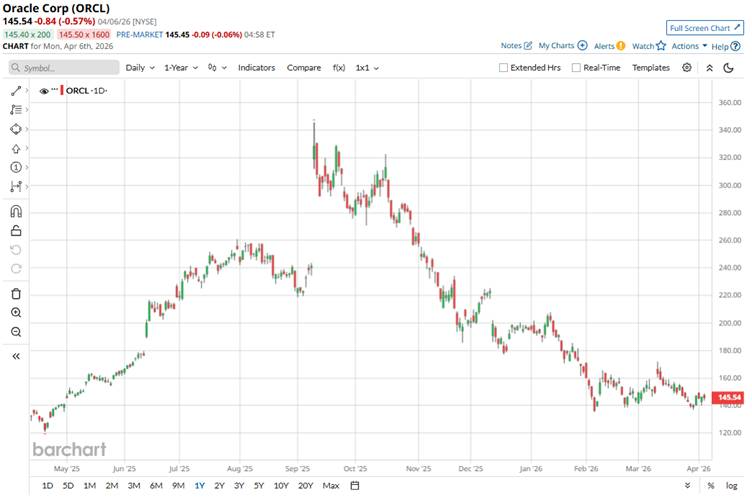Zoom in on the chart
This screenshot has height=500, width=752.
coord(16,313)
